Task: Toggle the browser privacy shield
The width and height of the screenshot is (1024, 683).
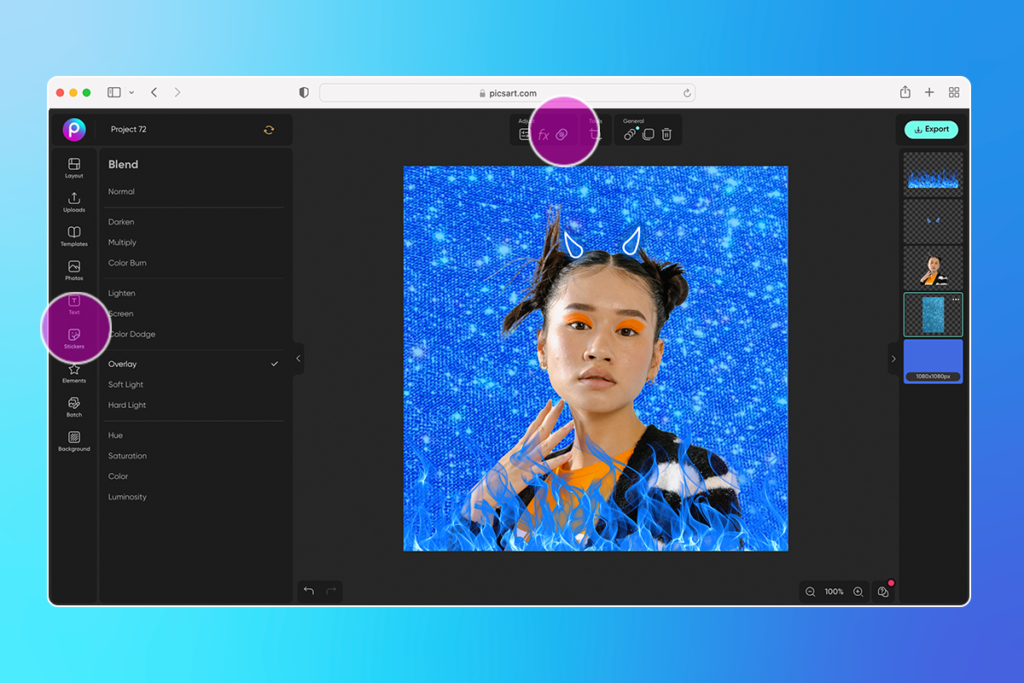Action: tap(303, 92)
